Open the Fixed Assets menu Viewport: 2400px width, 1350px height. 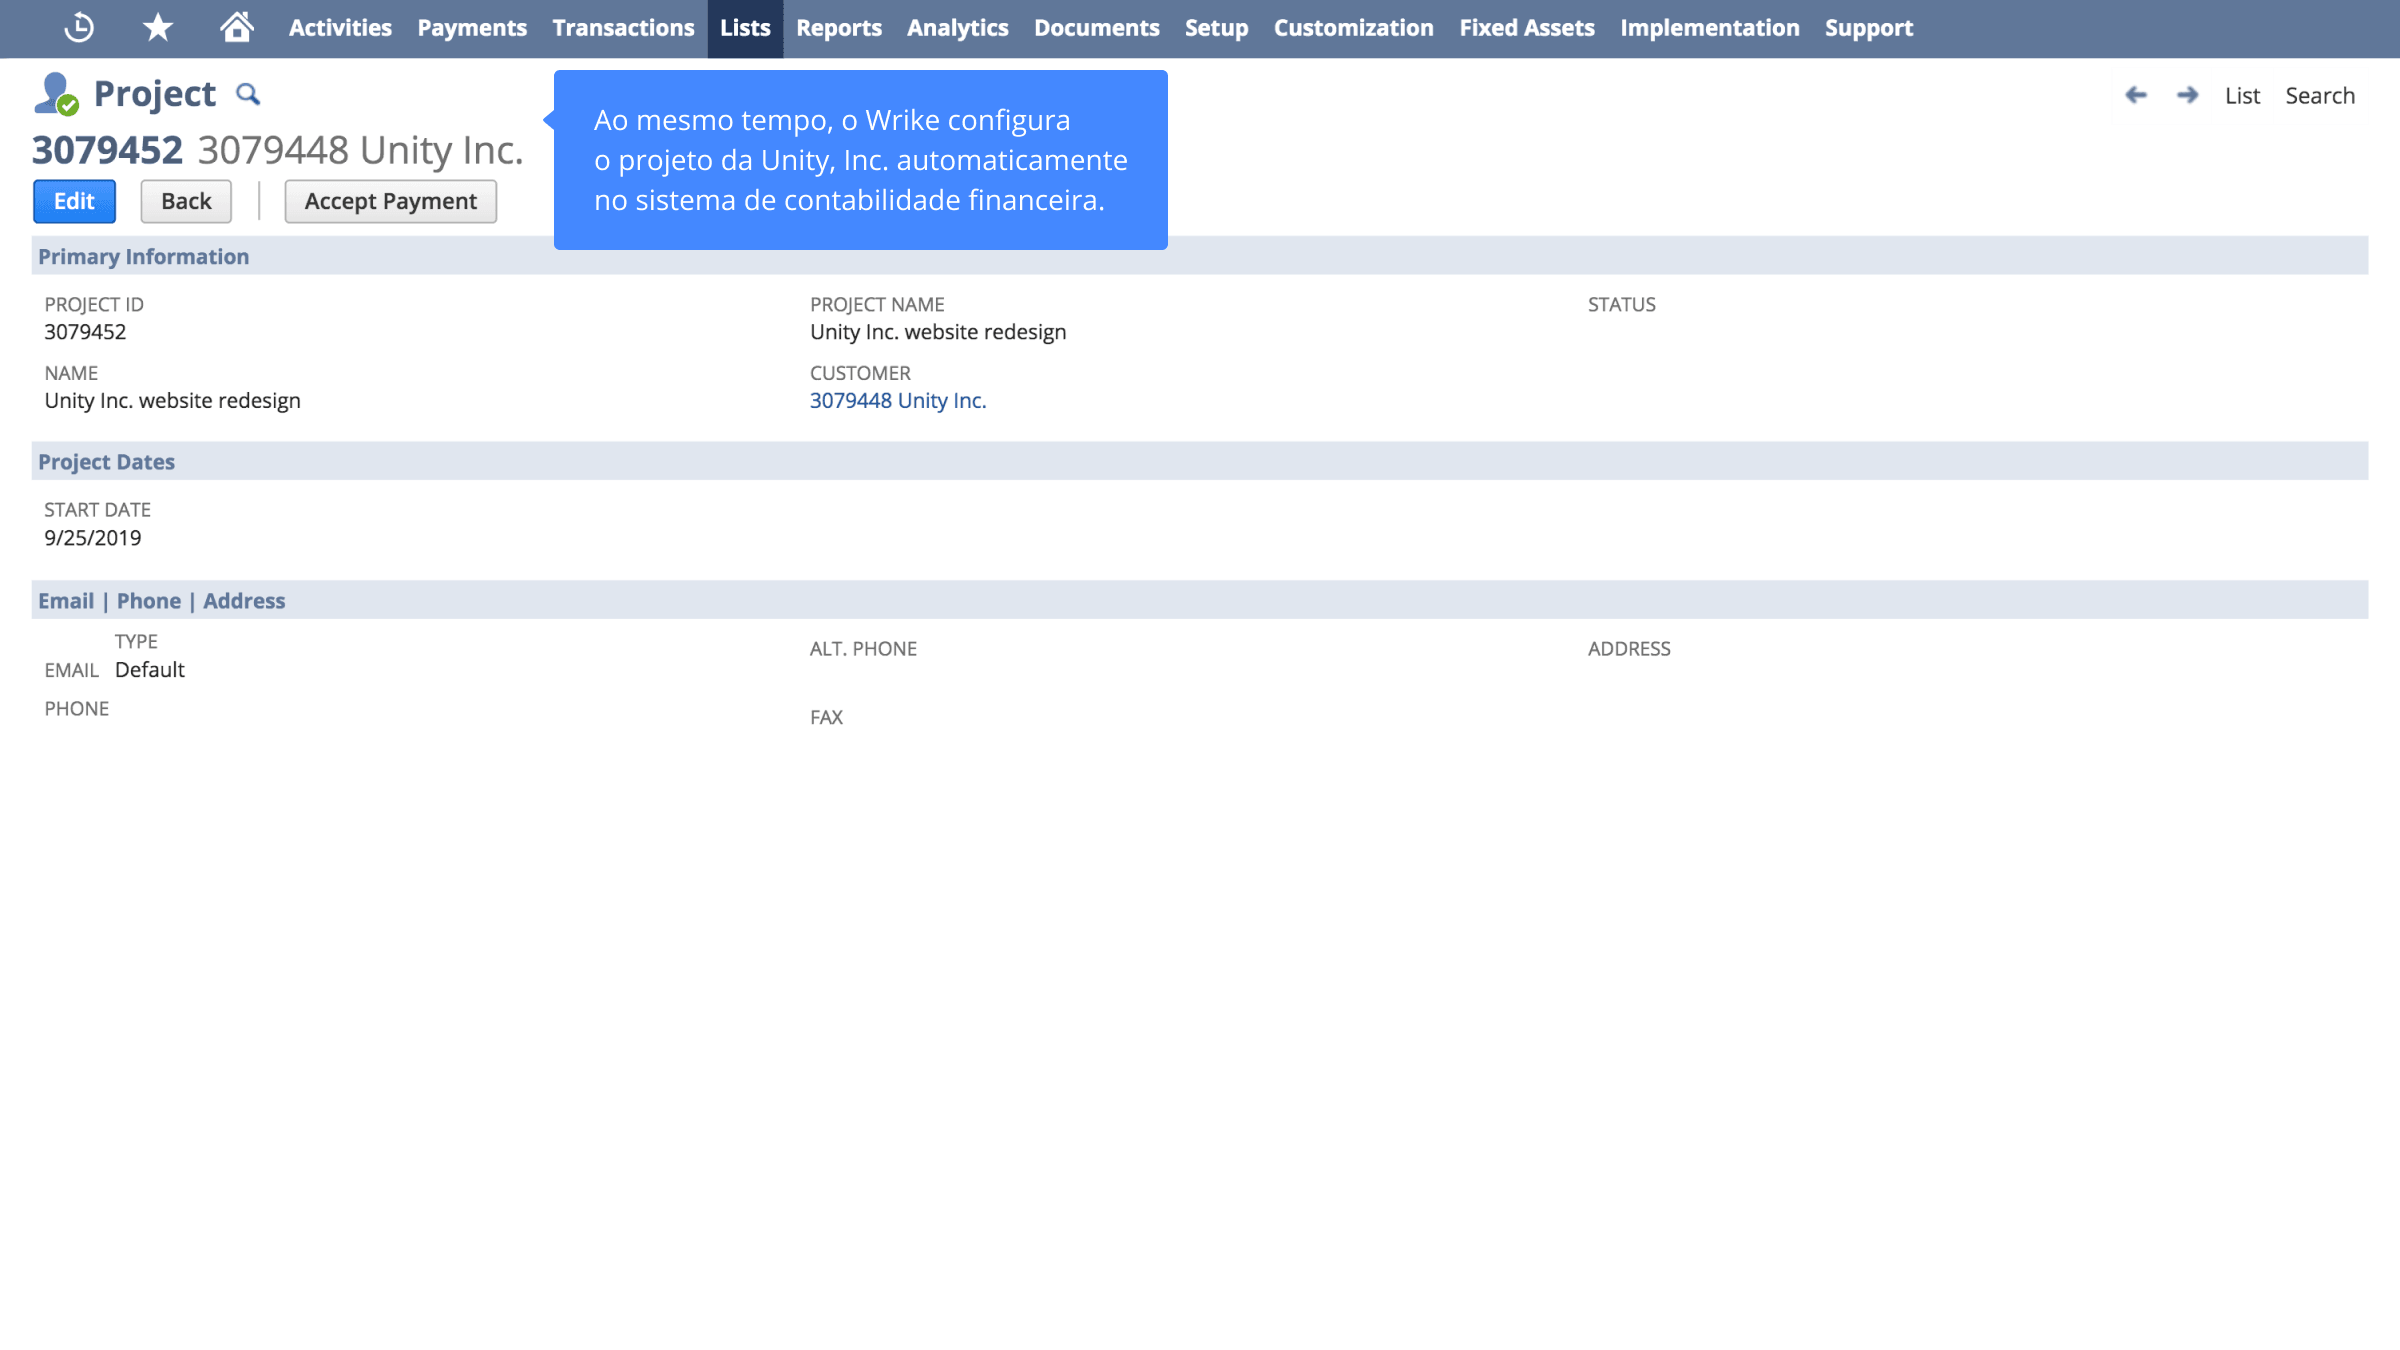tap(1527, 28)
